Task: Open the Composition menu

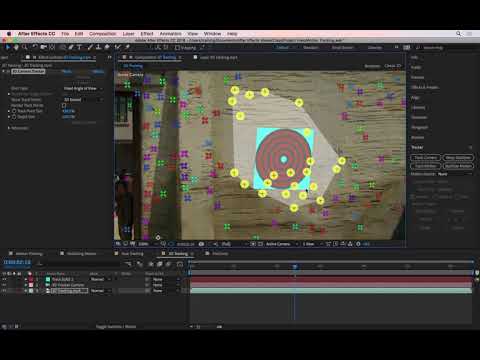Action: coord(103,34)
